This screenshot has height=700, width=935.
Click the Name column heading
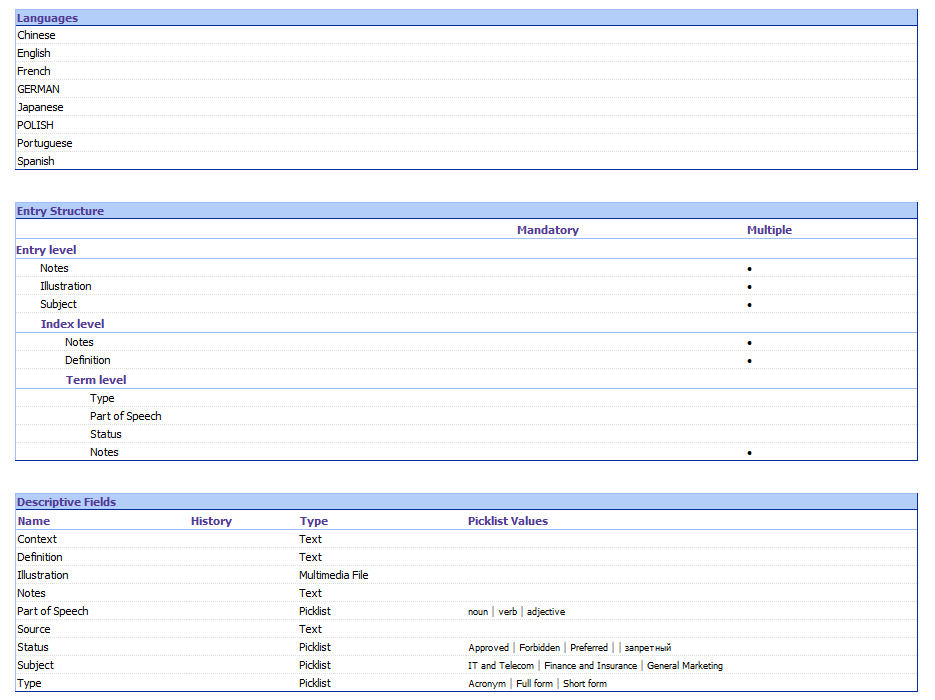click(x=34, y=521)
